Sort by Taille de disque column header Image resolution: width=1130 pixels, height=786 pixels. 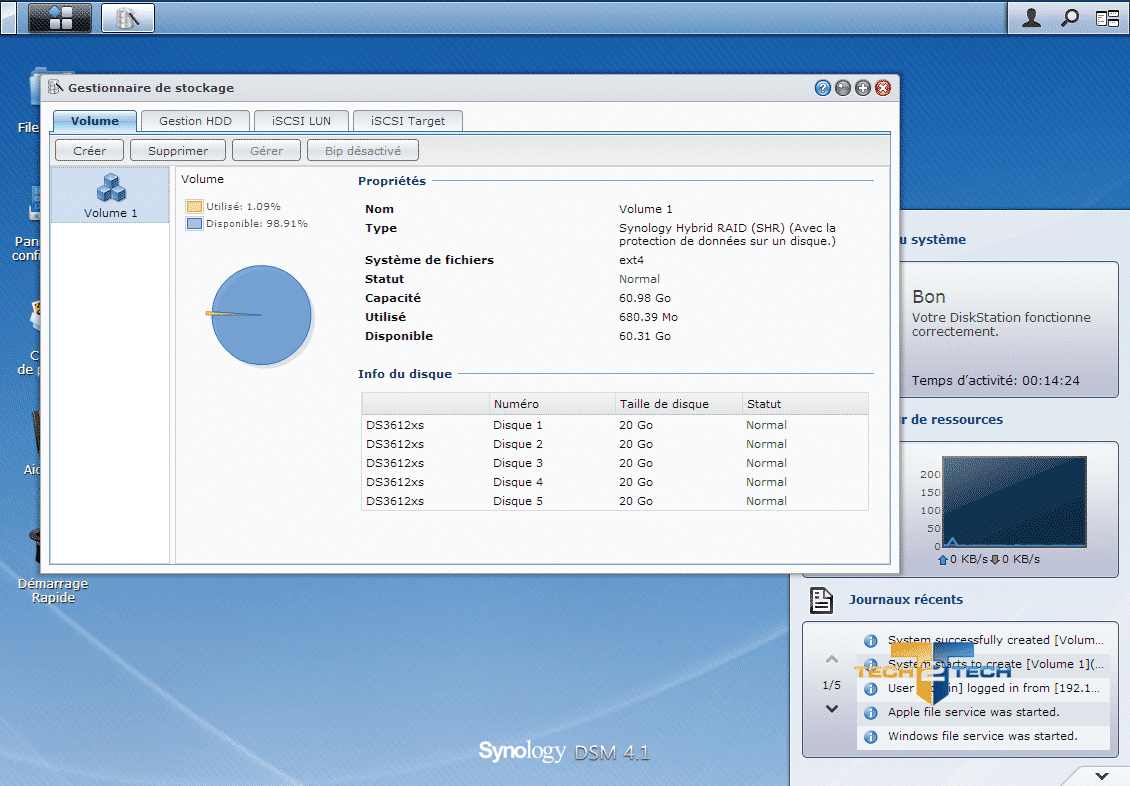(678, 404)
